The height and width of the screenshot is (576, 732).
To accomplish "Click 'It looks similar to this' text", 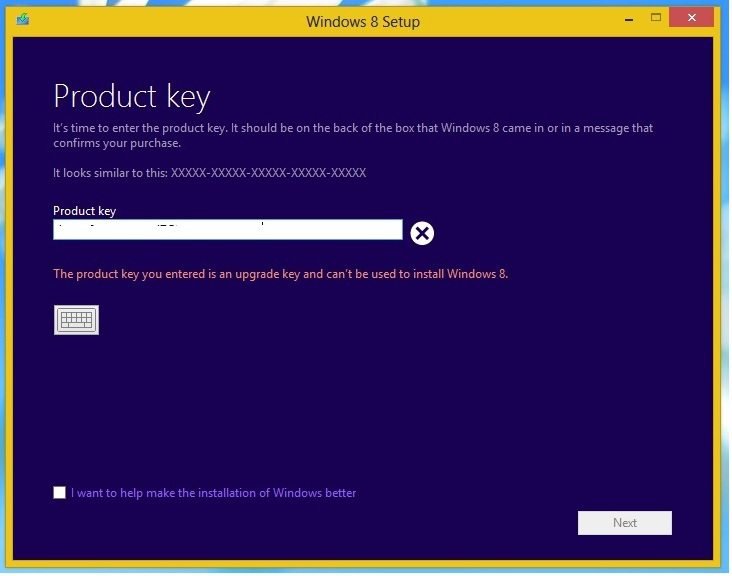I will (110, 173).
